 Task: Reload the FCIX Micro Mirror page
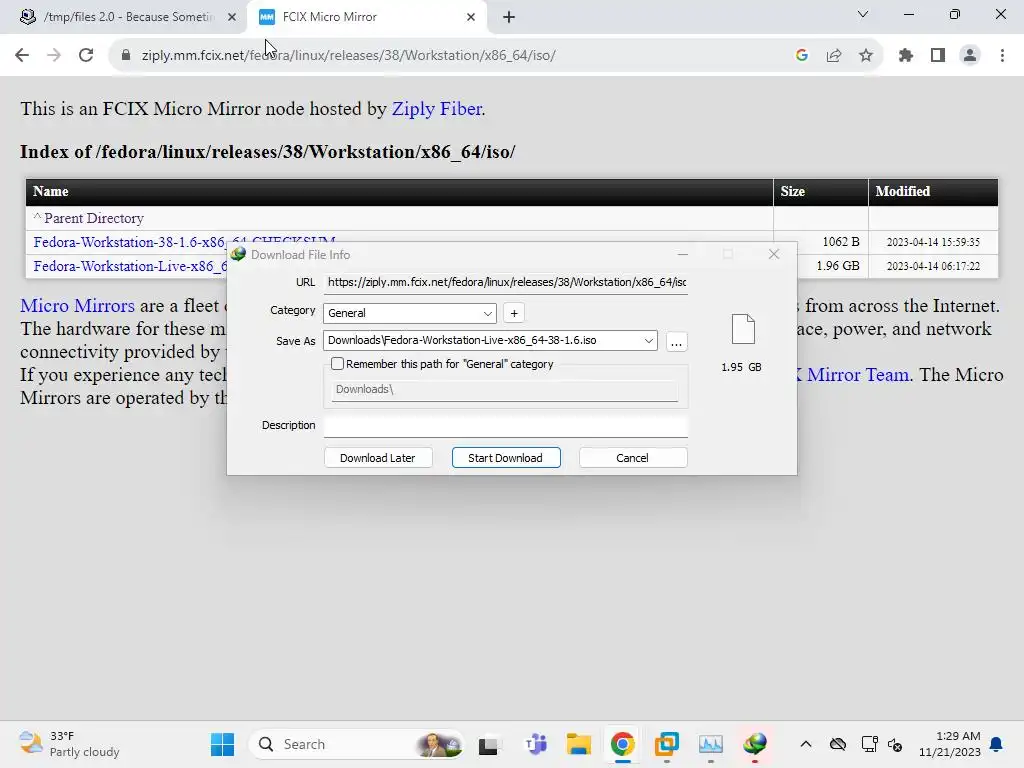pyautogui.click(x=86, y=56)
